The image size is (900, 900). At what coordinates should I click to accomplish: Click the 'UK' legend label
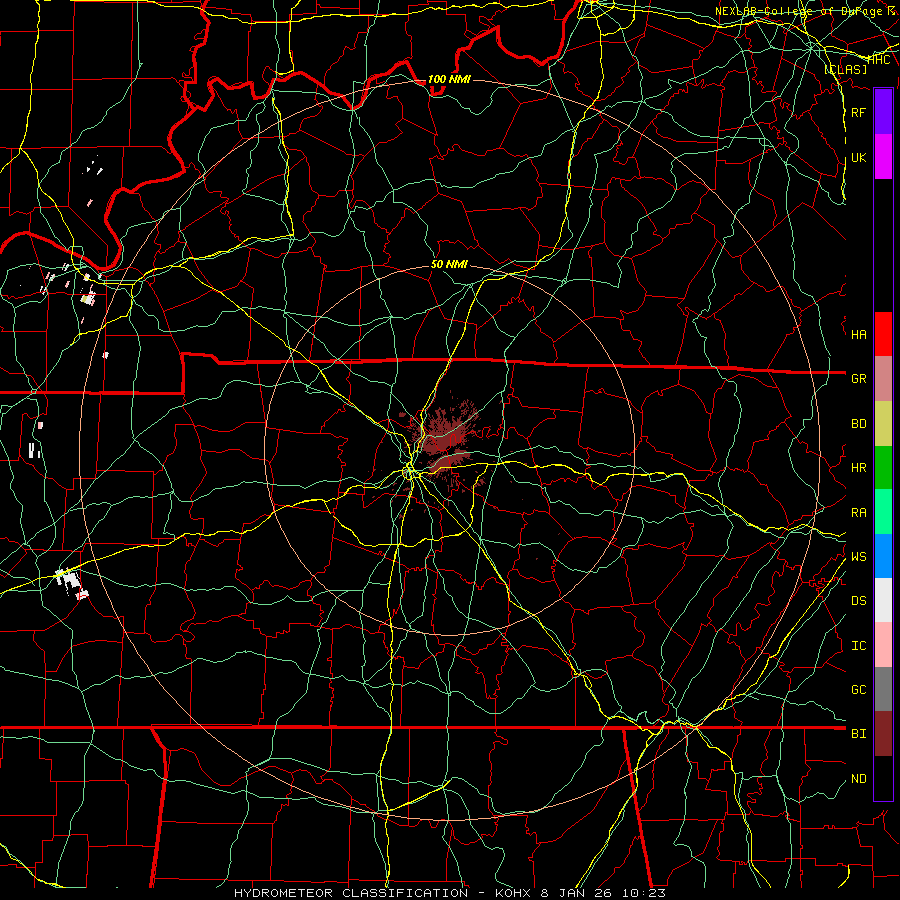(858, 157)
